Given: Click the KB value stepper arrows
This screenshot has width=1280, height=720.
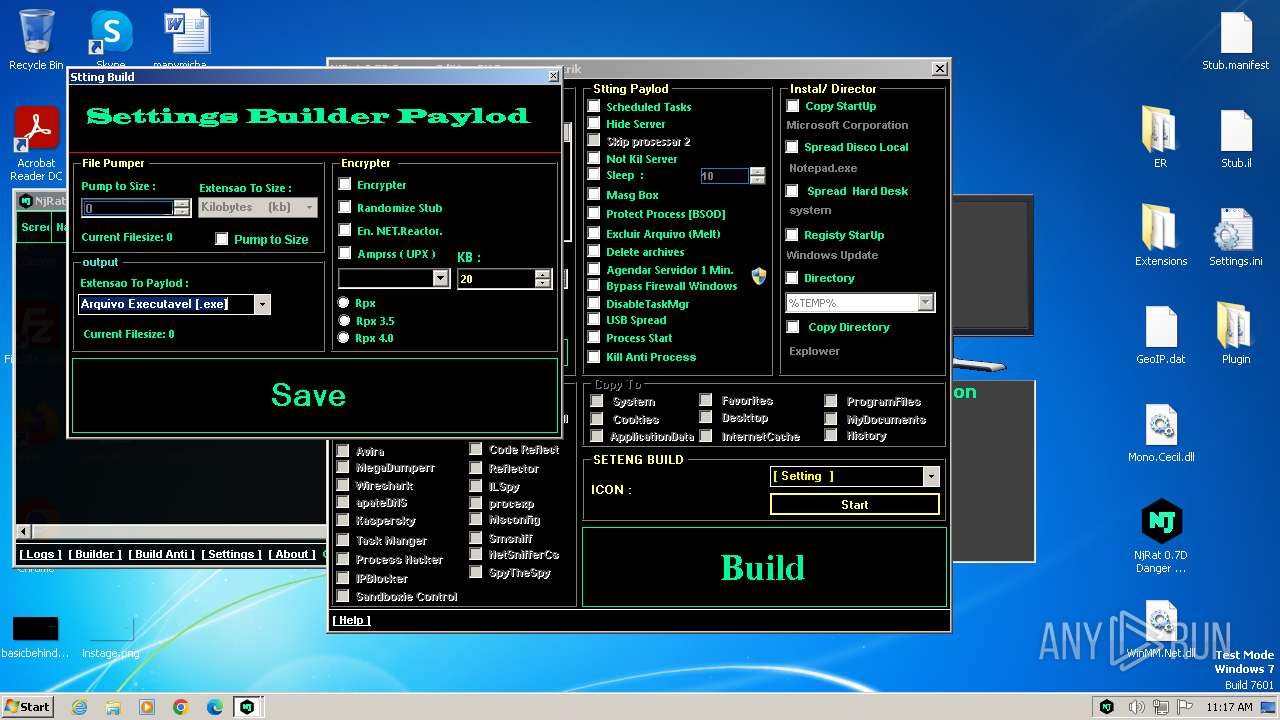Looking at the screenshot, I should 543,279.
